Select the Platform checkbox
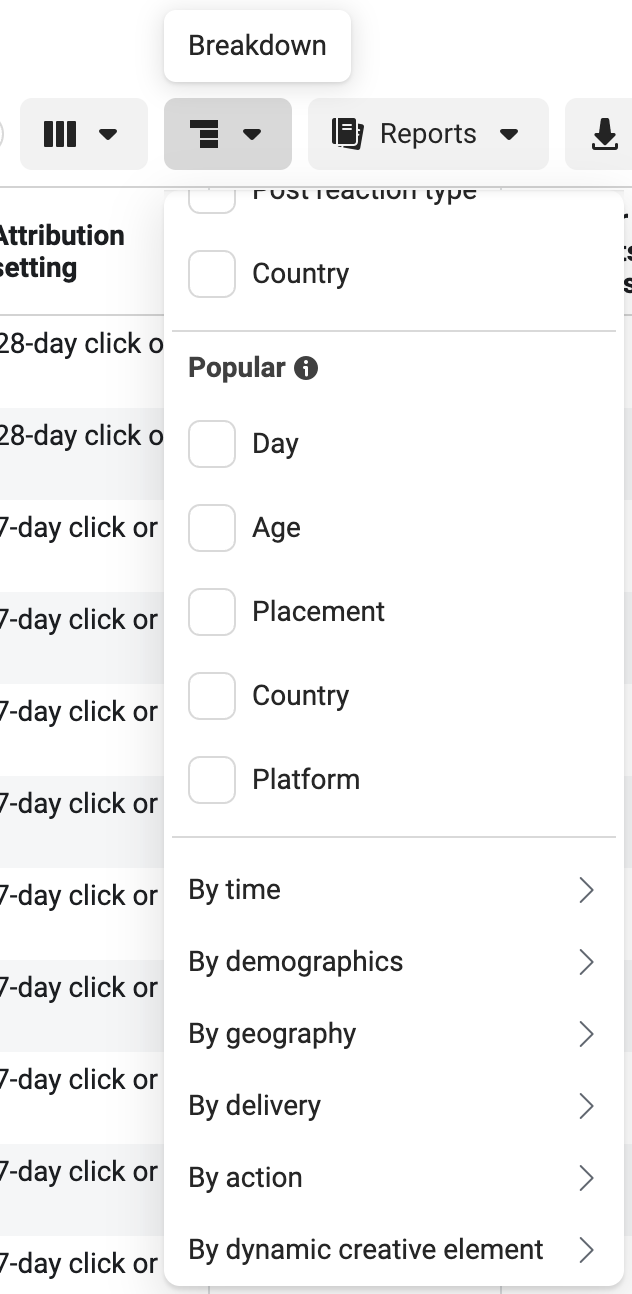This screenshot has width=632, height=1294. click(212, 780)
